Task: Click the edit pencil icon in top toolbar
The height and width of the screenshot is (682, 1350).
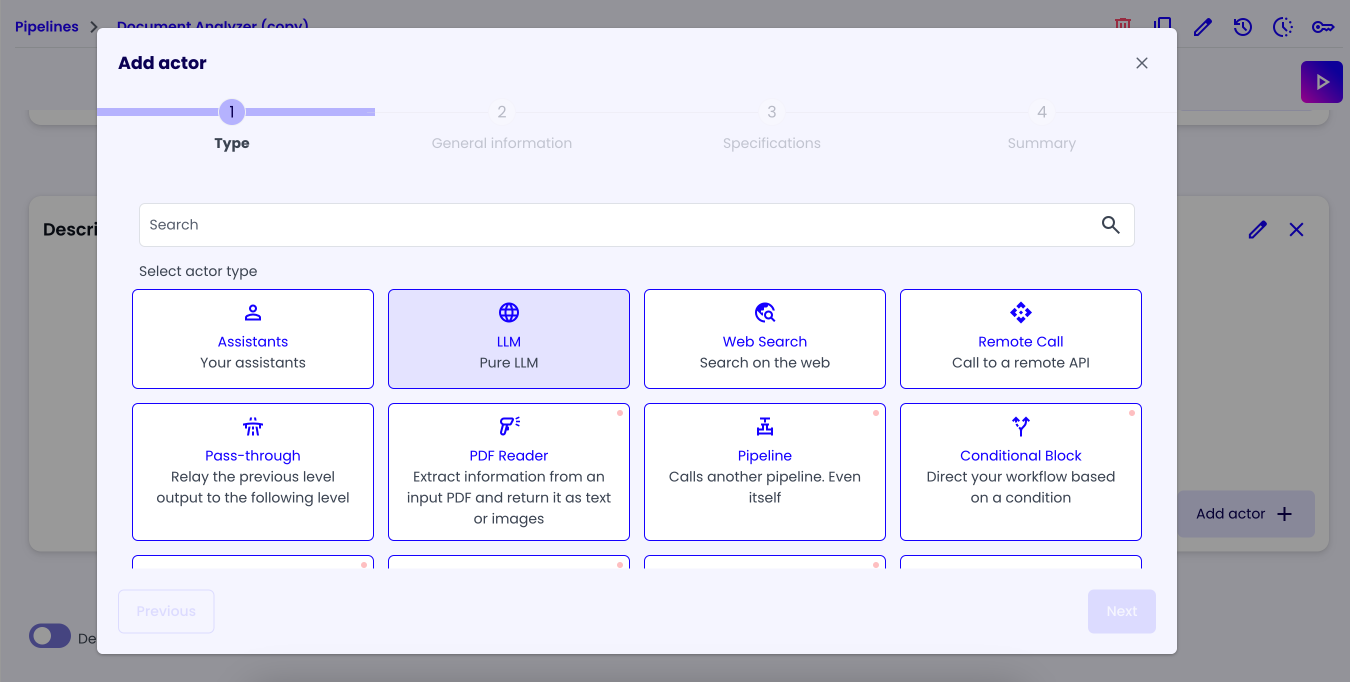Action: click(1203, 27)
